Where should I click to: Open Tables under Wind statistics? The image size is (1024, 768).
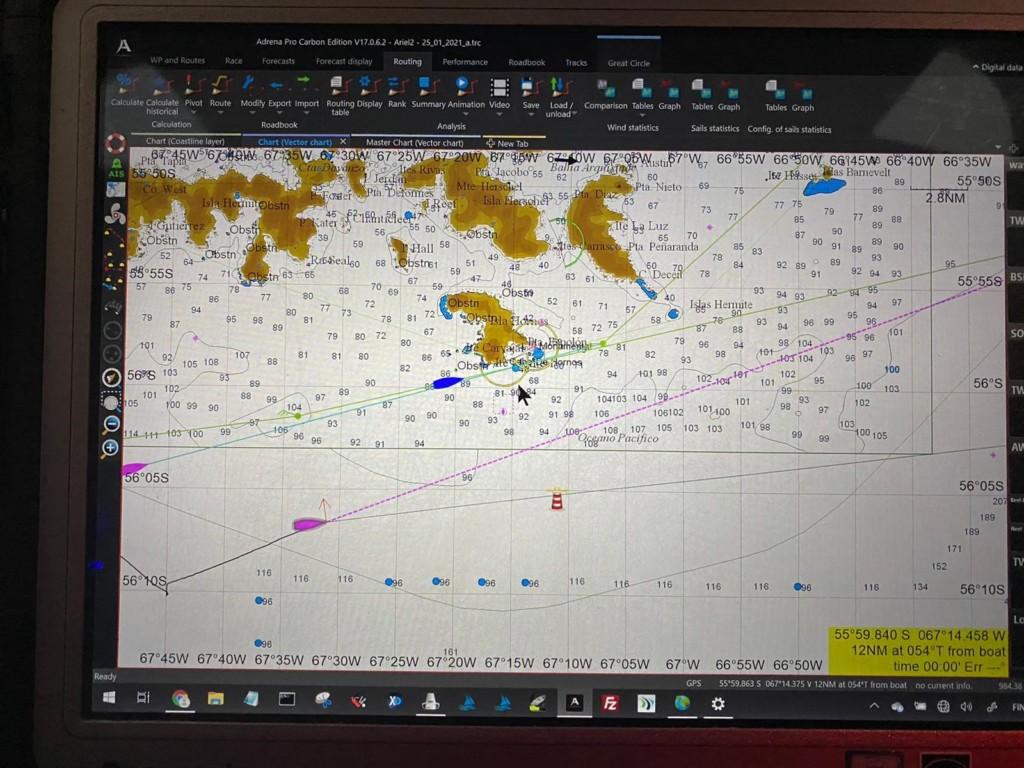click(x=642, y=95)
